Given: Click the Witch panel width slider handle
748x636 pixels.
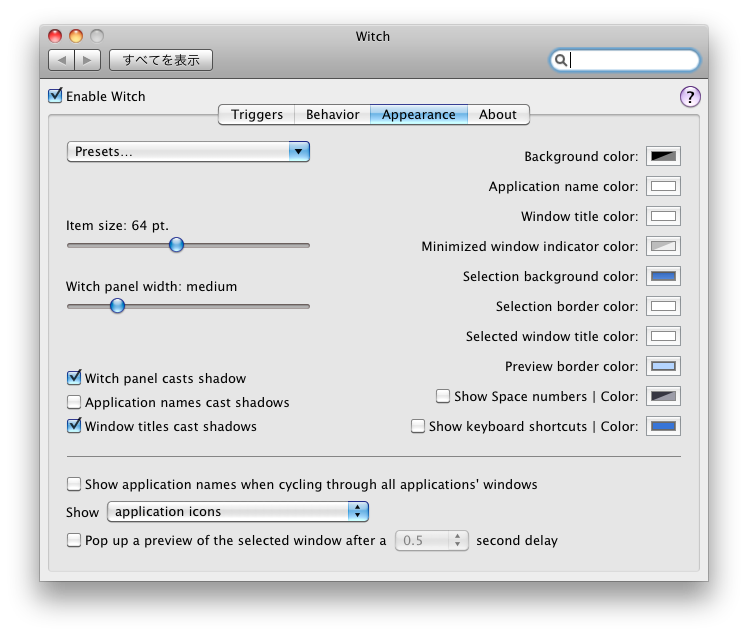Looking at the screenshot, I should click(x=117, y=305).
